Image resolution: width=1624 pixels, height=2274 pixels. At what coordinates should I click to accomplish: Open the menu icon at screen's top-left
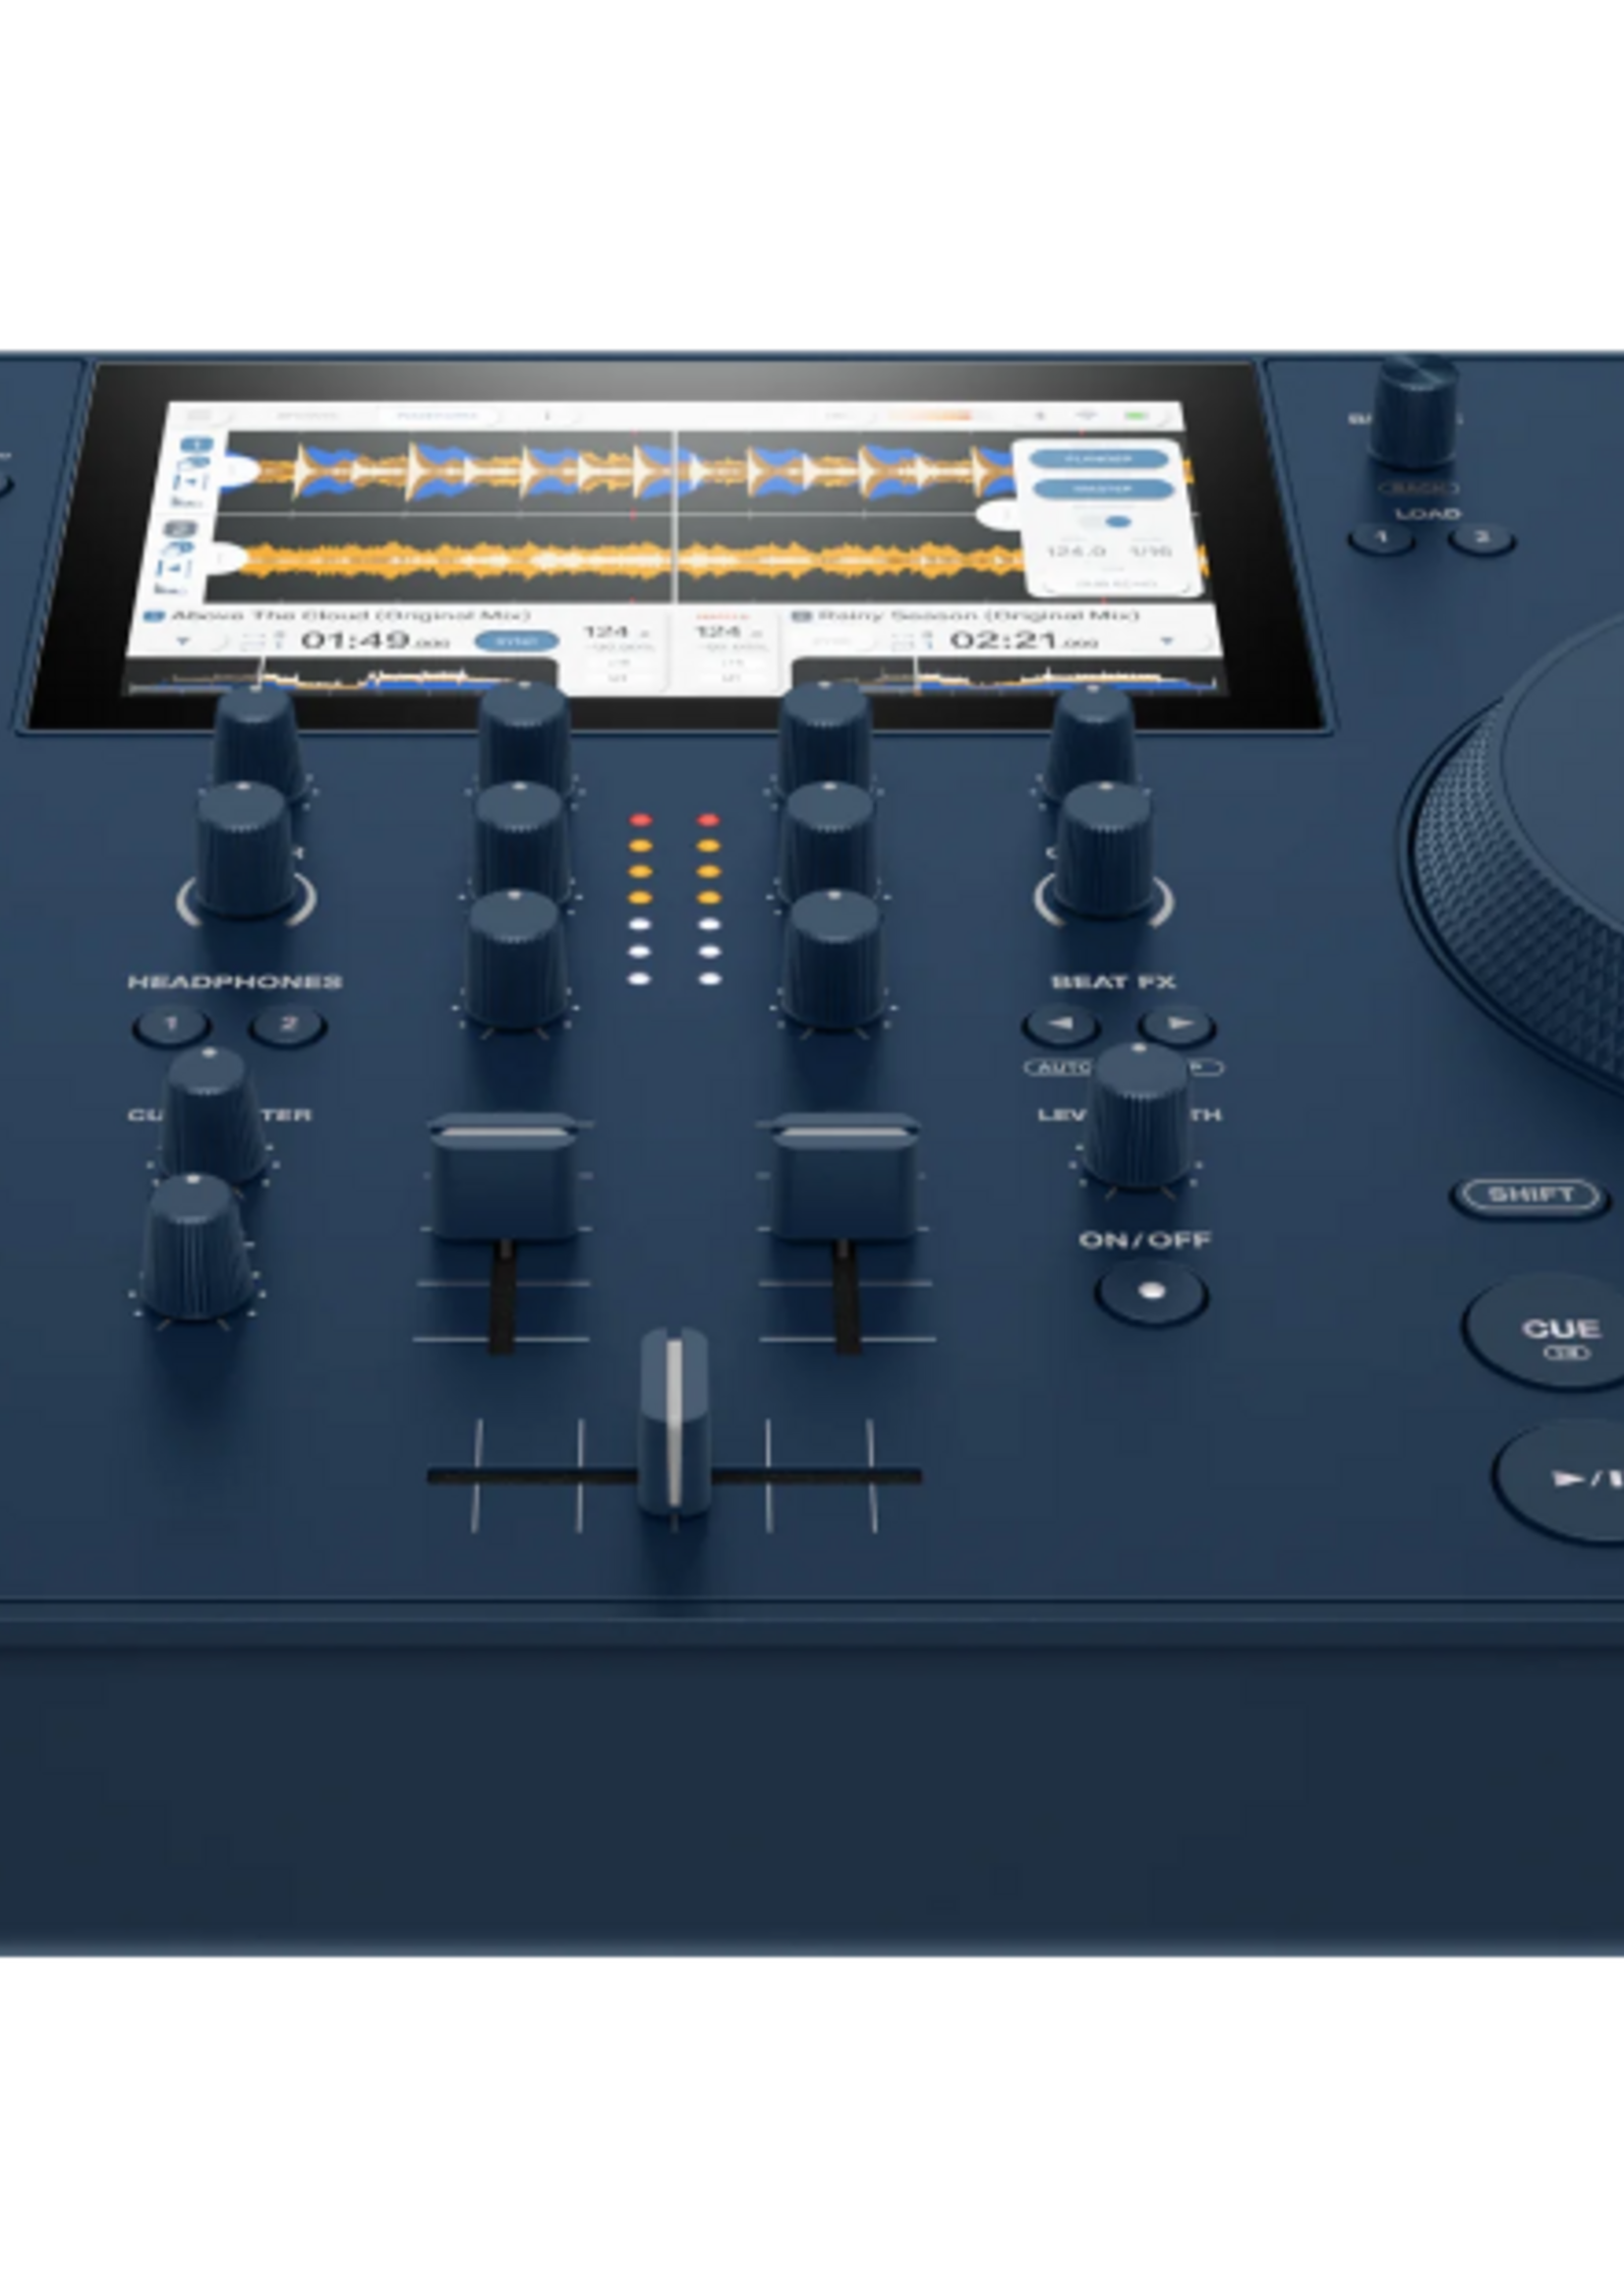tap(199, 415)
